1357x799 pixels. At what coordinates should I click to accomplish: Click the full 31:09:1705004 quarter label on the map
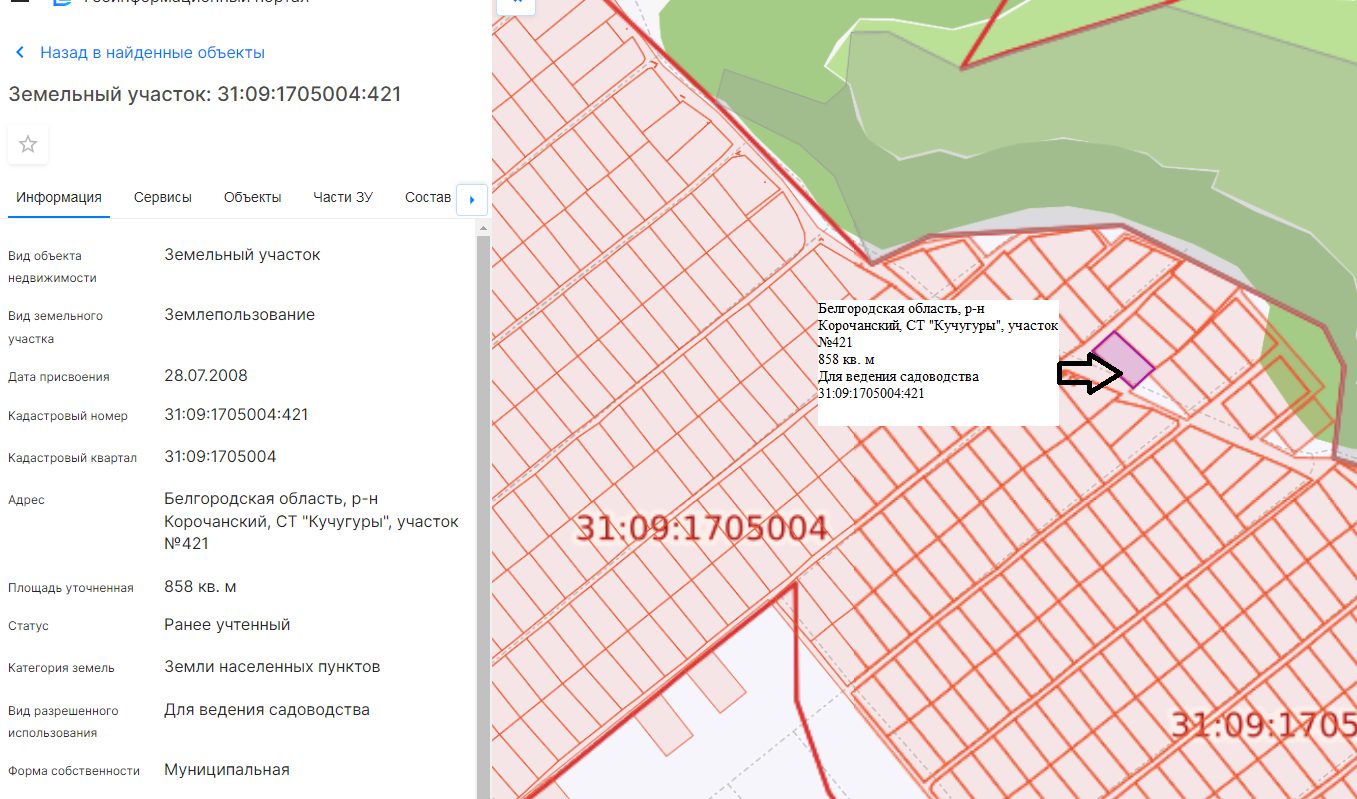point(703,528)
